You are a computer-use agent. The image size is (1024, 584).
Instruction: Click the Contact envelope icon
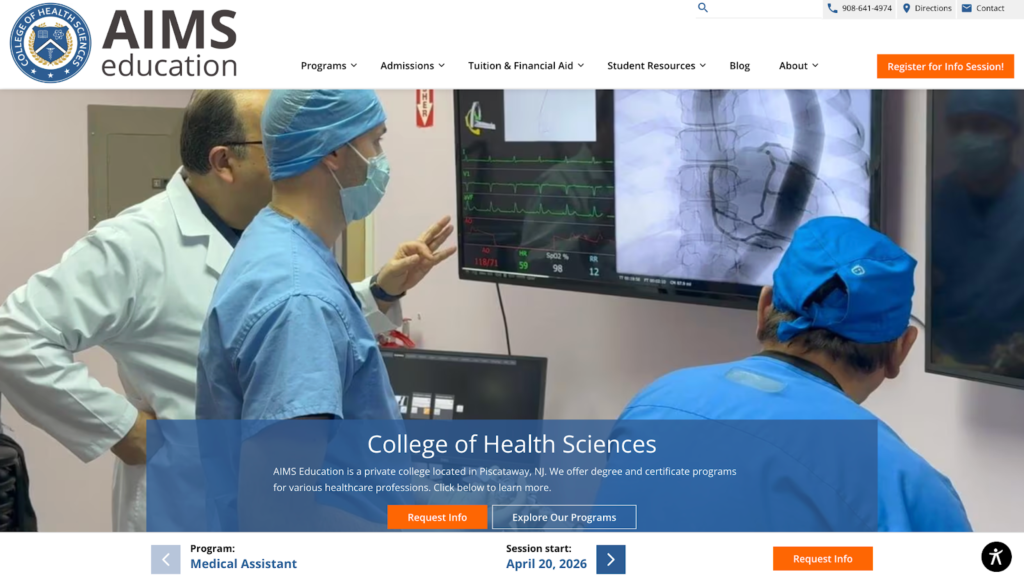(966, 8)
